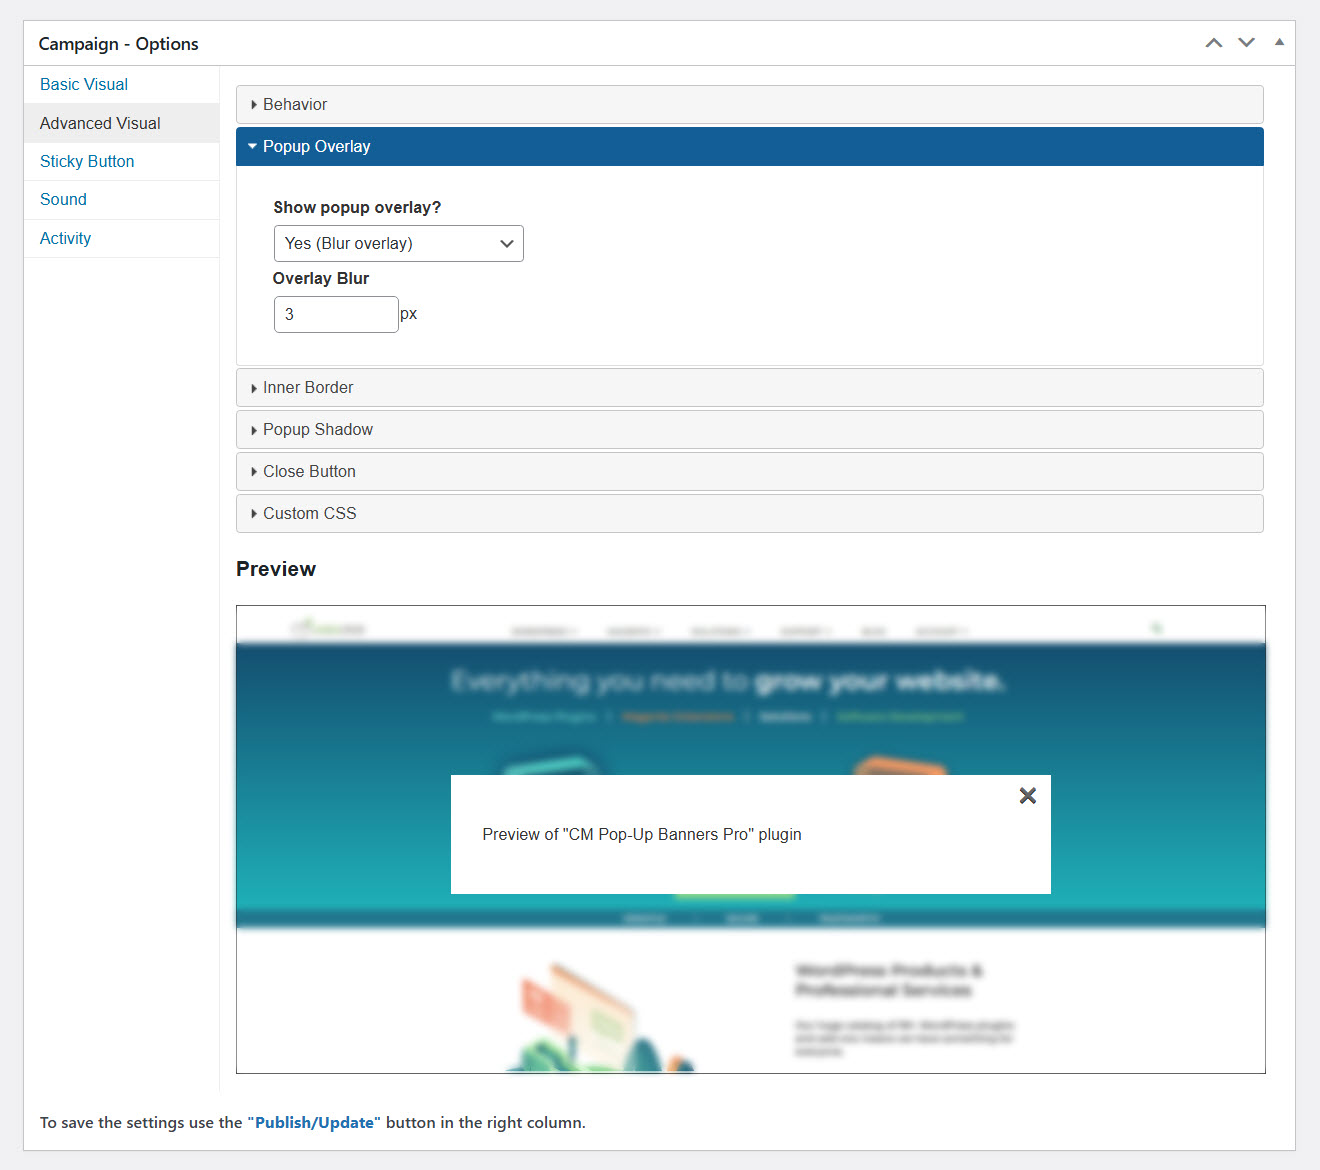Open the Show popup overlay dropdown
The image size is (1320, 1170).
[398, 243]
